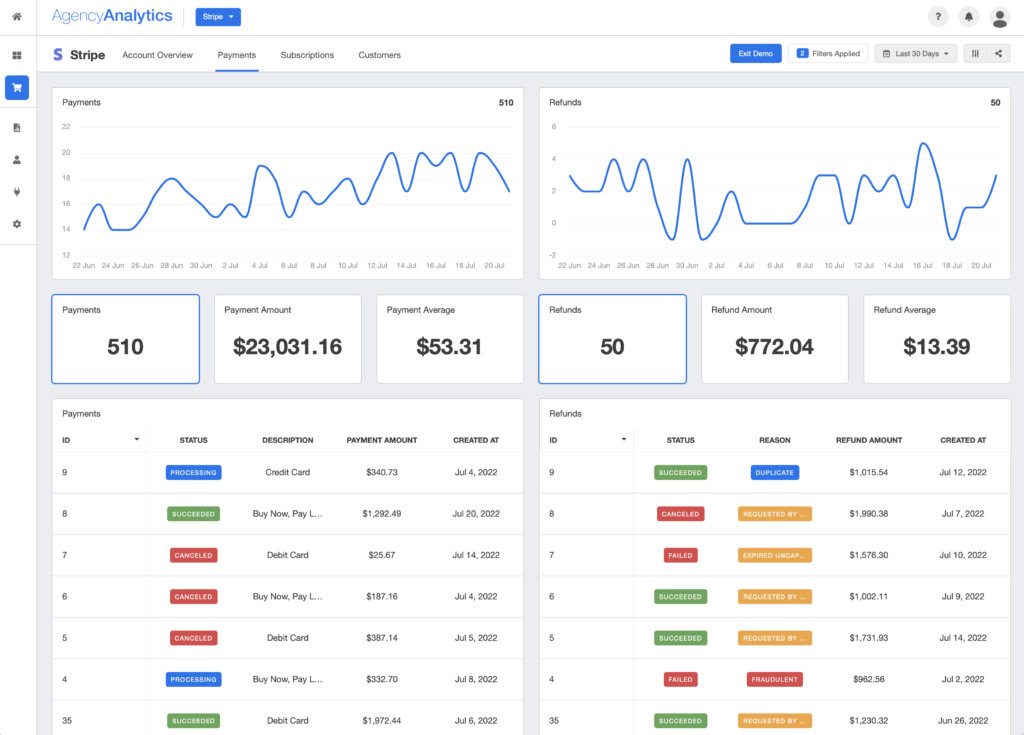Open the Last 30 Days date dropdown
This screenshot has width=1024, height=735.
pyautogui.click(x=916, y=54)
